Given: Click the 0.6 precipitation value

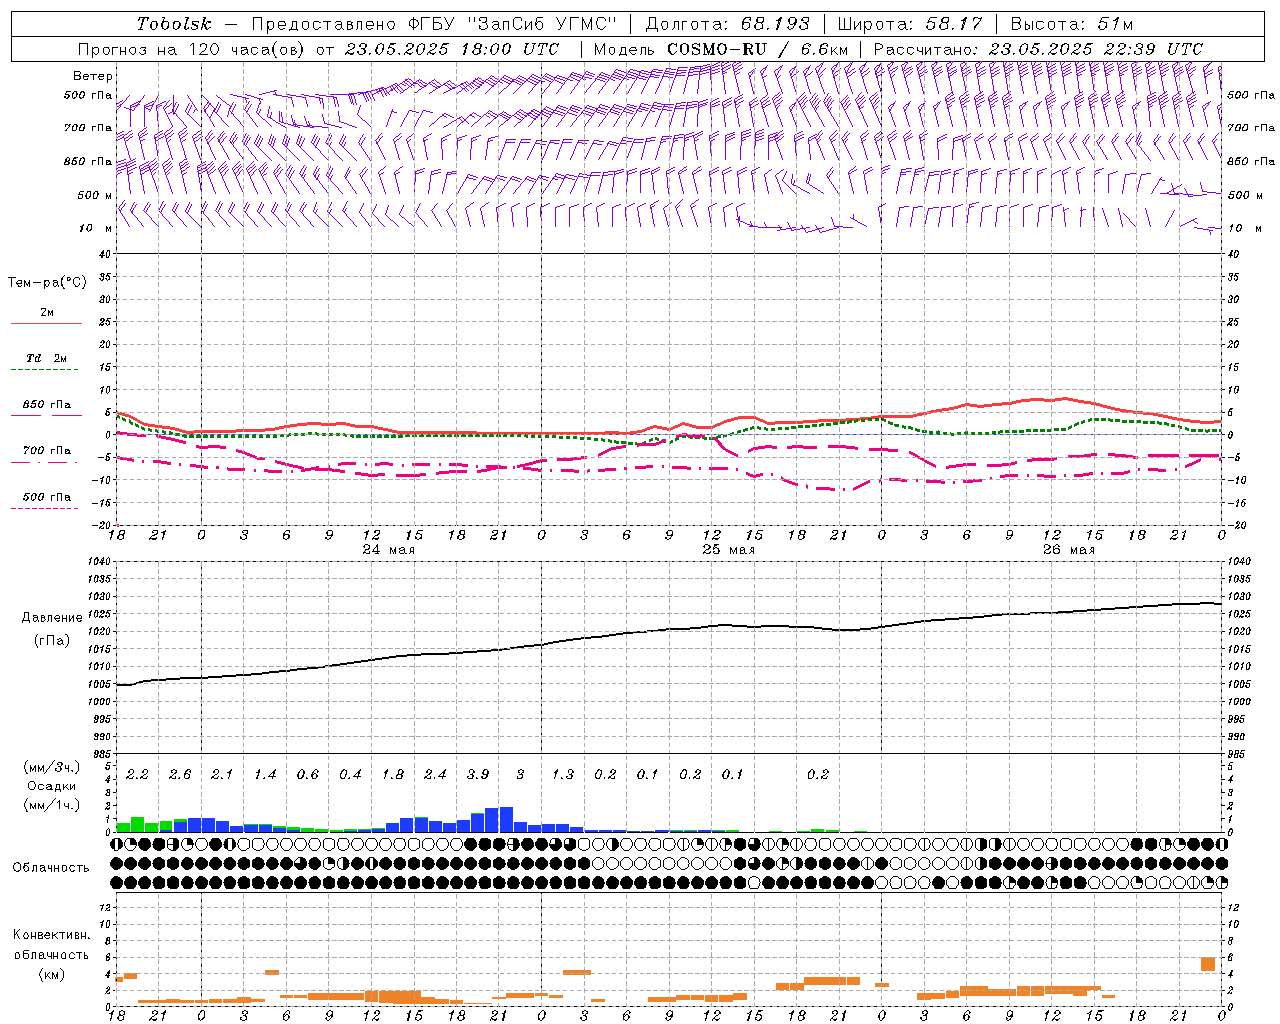Looking at the screenshot, I should 308,775.
